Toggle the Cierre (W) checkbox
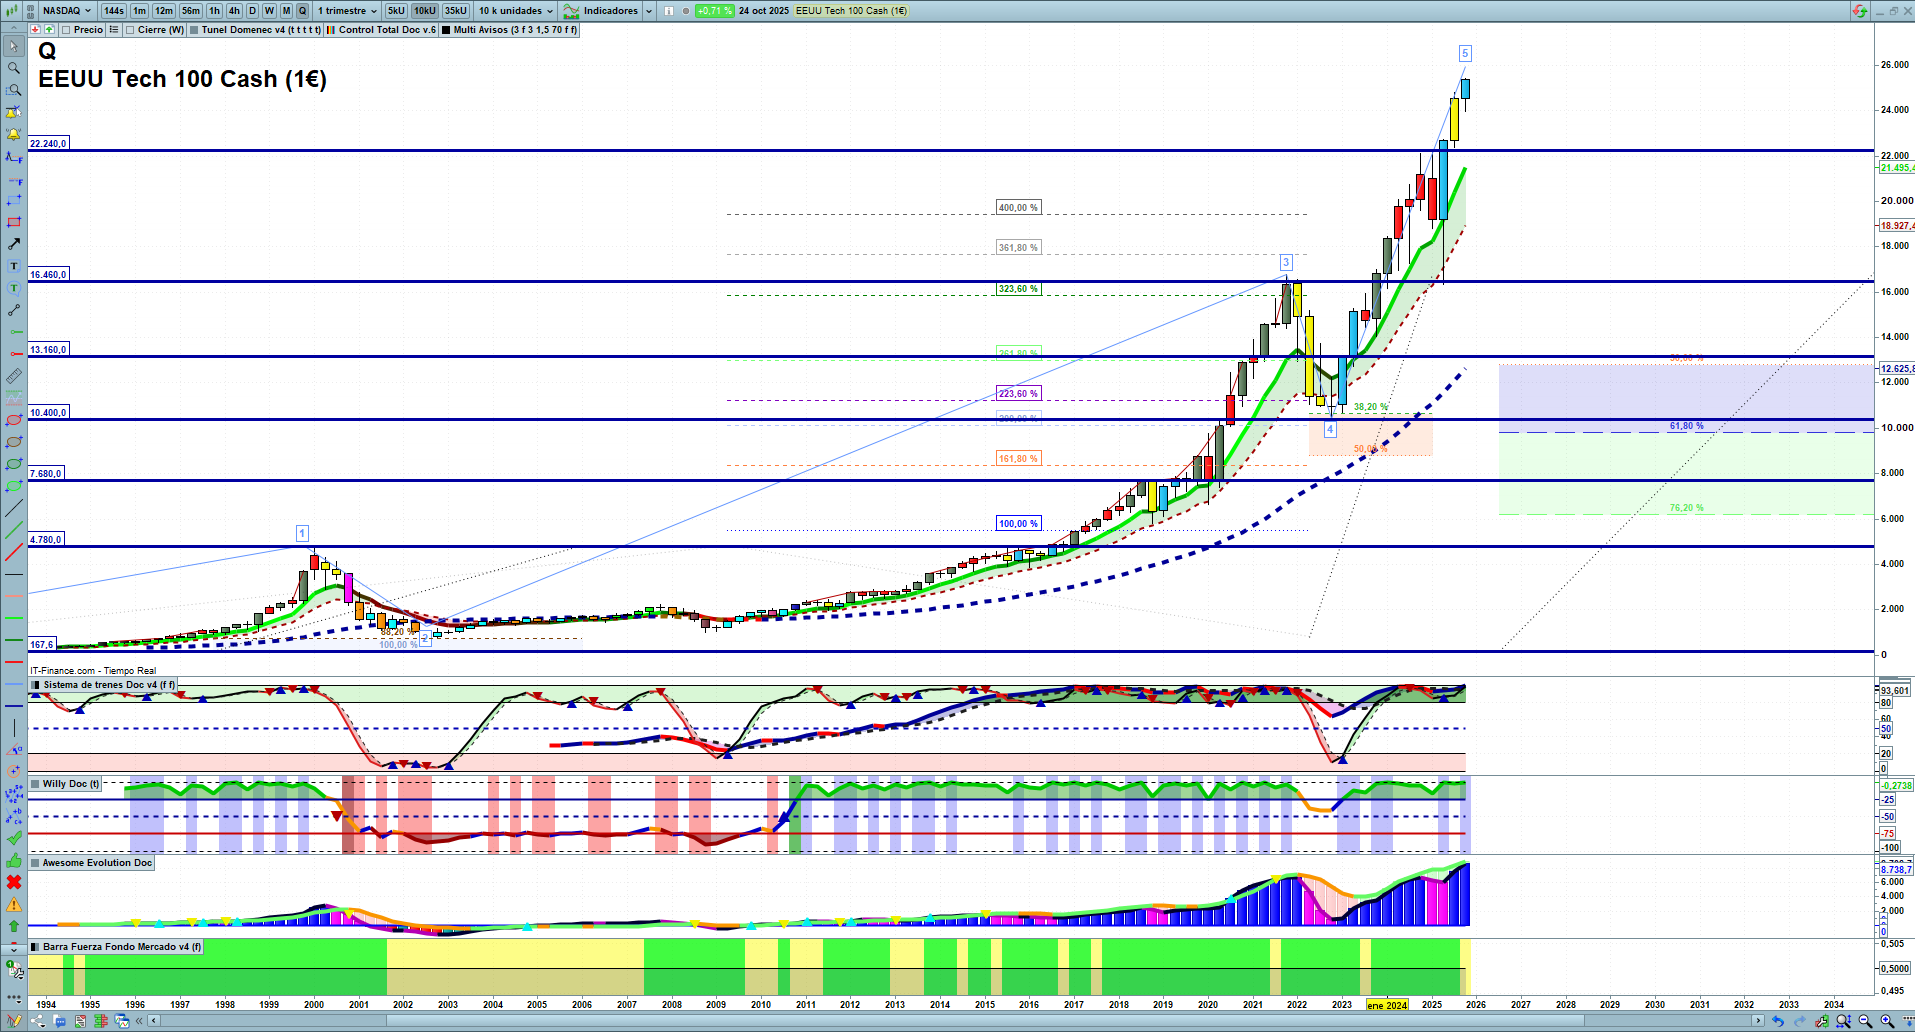The width and height of the screenshot is (1915, 1032). [130, 30]
